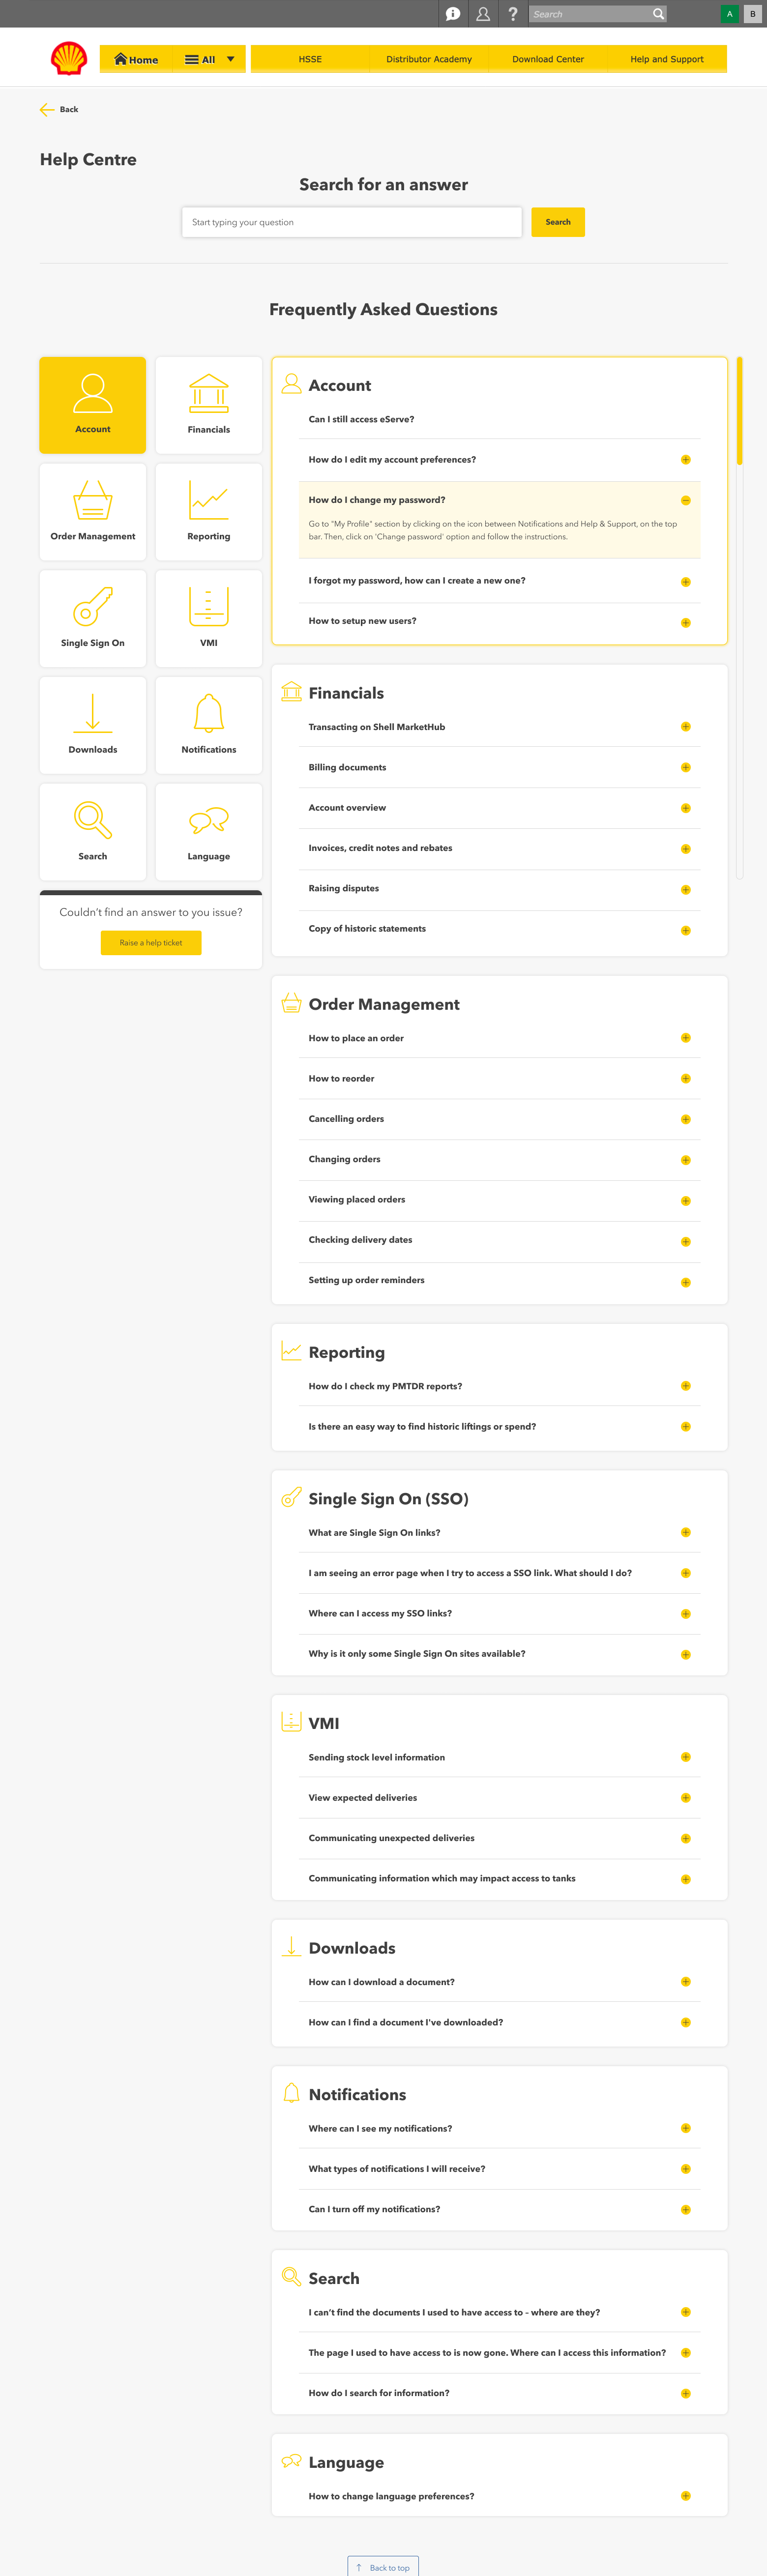Image resolution: width=767 pixels, height=2576 pixels.
Task: Expand 'Billing documents' question
Action: click(685, 768)
